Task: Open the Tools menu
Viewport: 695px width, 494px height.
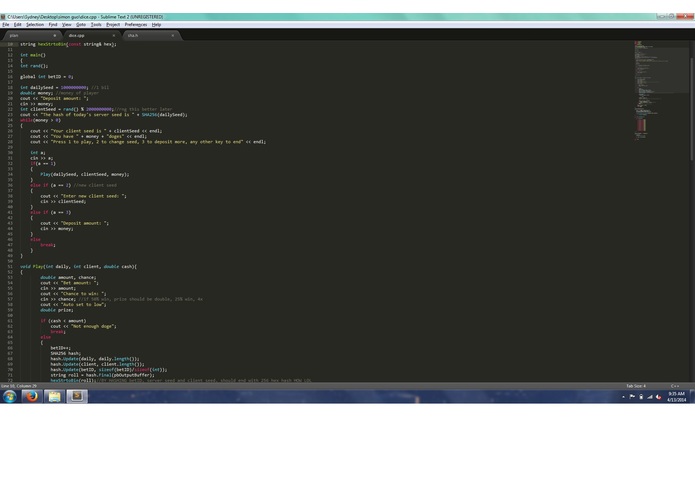Action: click(x=96, y=25)
